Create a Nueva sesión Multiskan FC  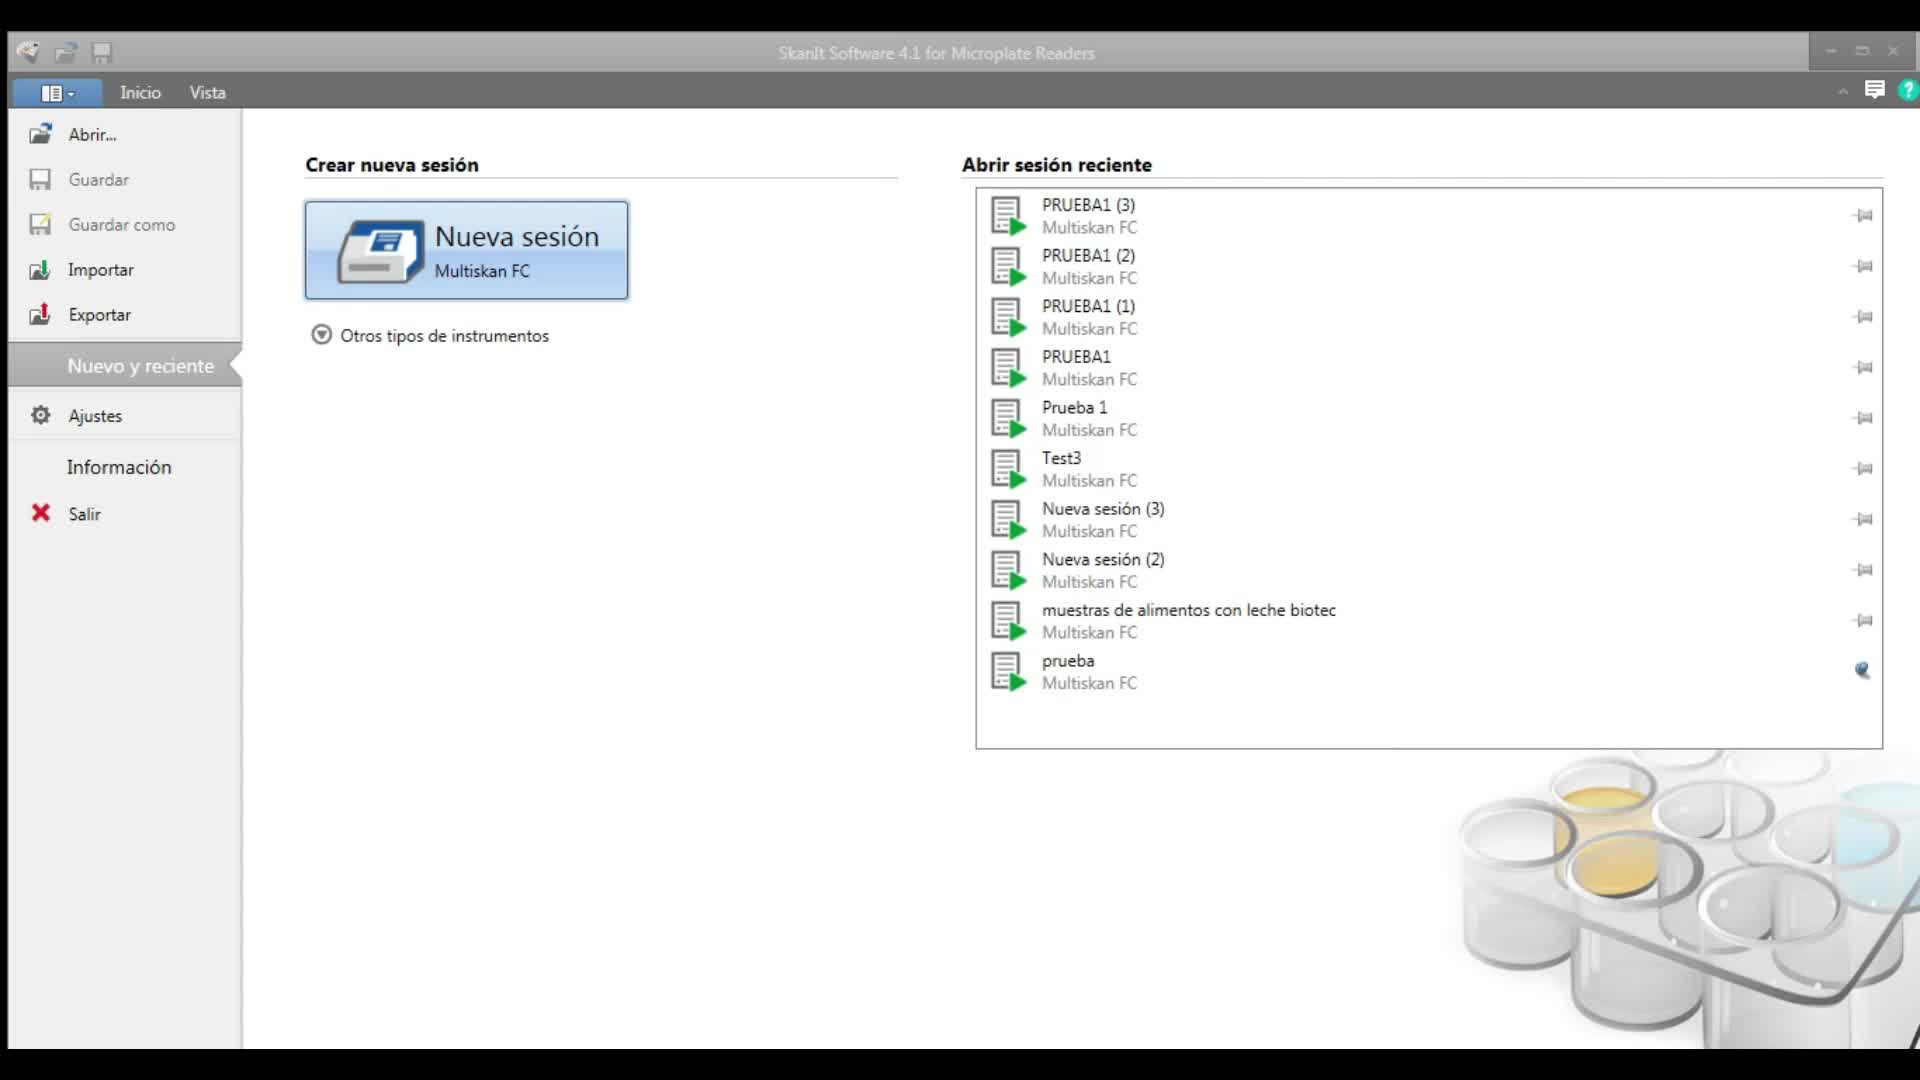click(x=467, y=250)
